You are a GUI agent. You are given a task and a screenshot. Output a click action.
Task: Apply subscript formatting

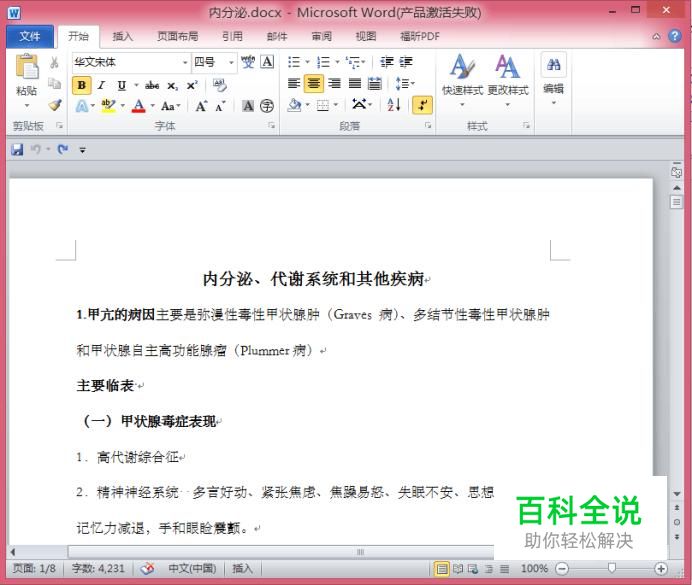click(x=173, y=86)
